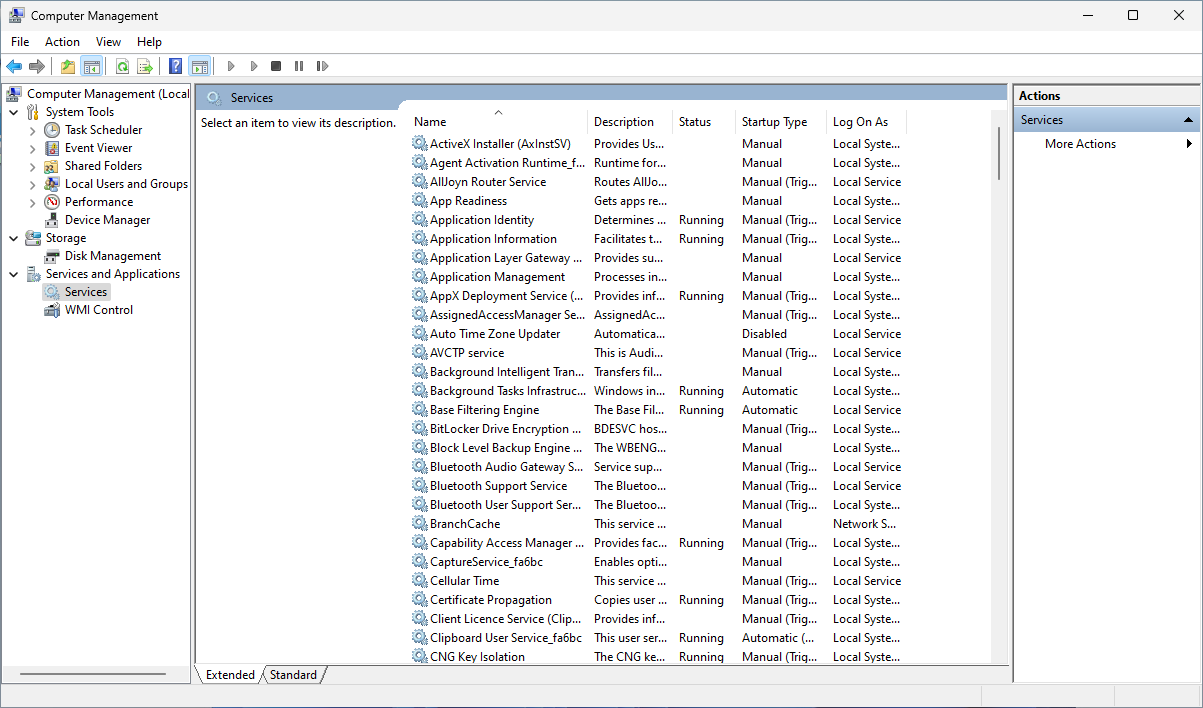Click the Performance monitor icon
This screenshot has height=708, width=1203.
[52, 202]
